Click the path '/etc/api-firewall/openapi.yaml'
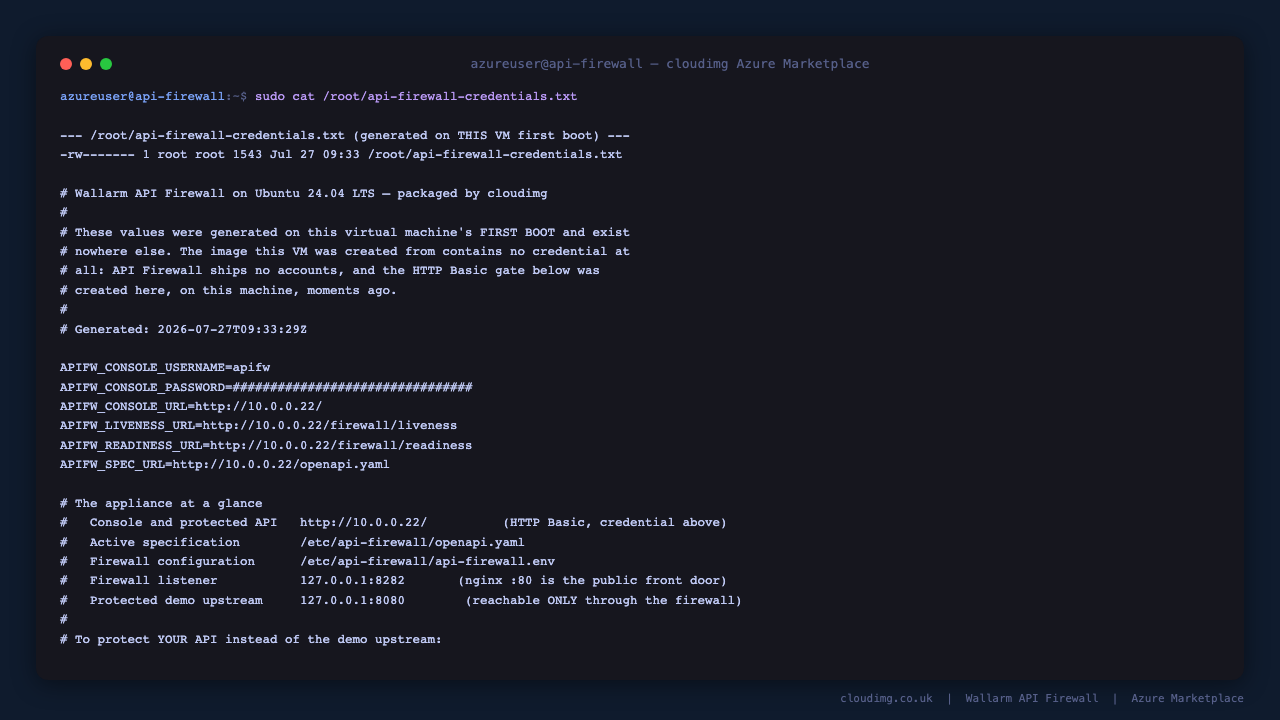 click(412, 543)
